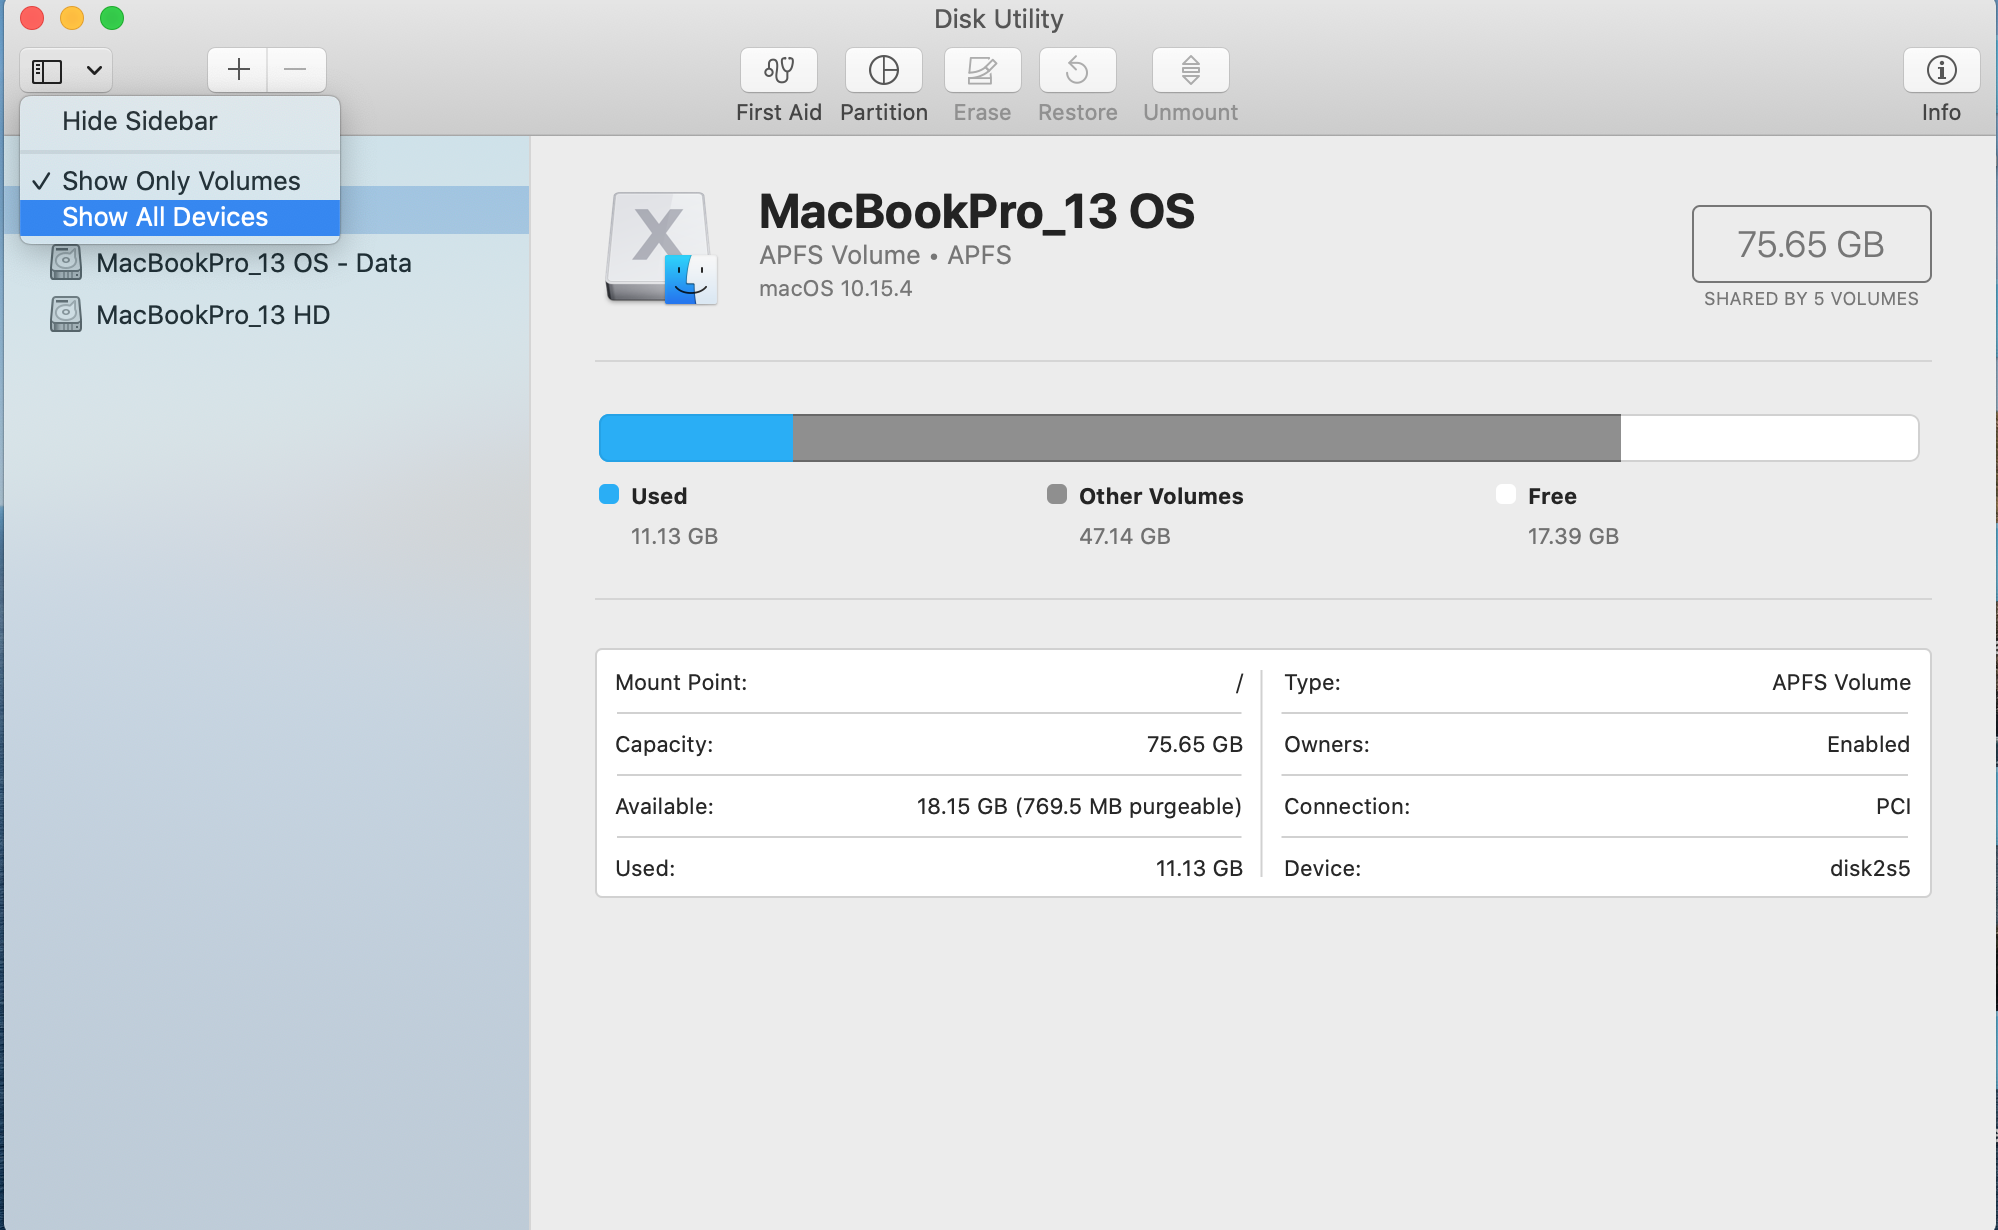Choose Hide Sidebar from the menu
1998x1230 pixels.
(140, 121)
